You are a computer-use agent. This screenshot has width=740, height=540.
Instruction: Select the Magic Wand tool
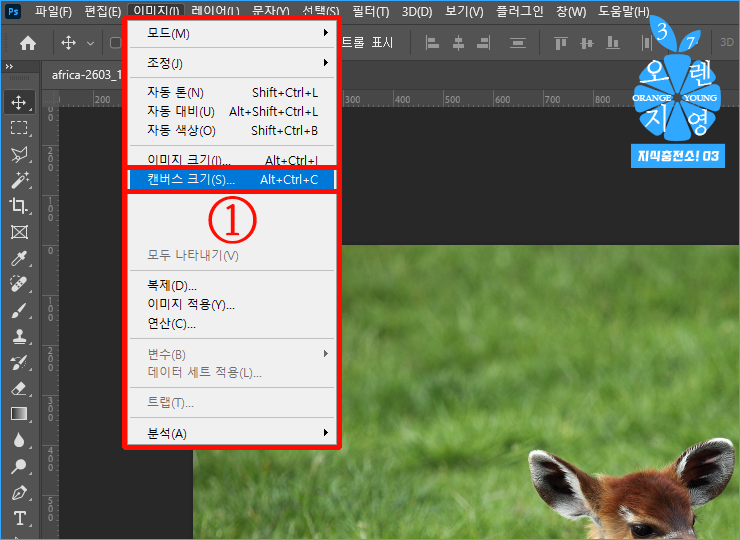[19, 180]
